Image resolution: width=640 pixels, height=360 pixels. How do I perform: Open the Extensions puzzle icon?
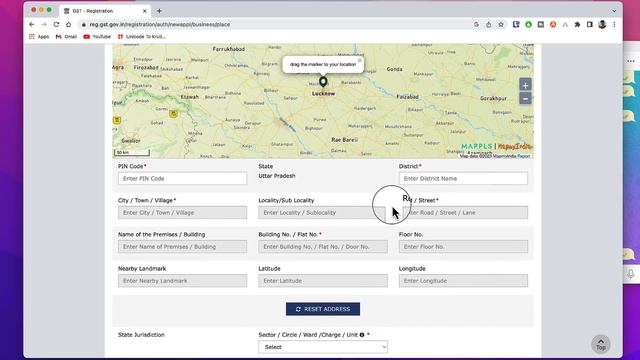click(577, 24)
